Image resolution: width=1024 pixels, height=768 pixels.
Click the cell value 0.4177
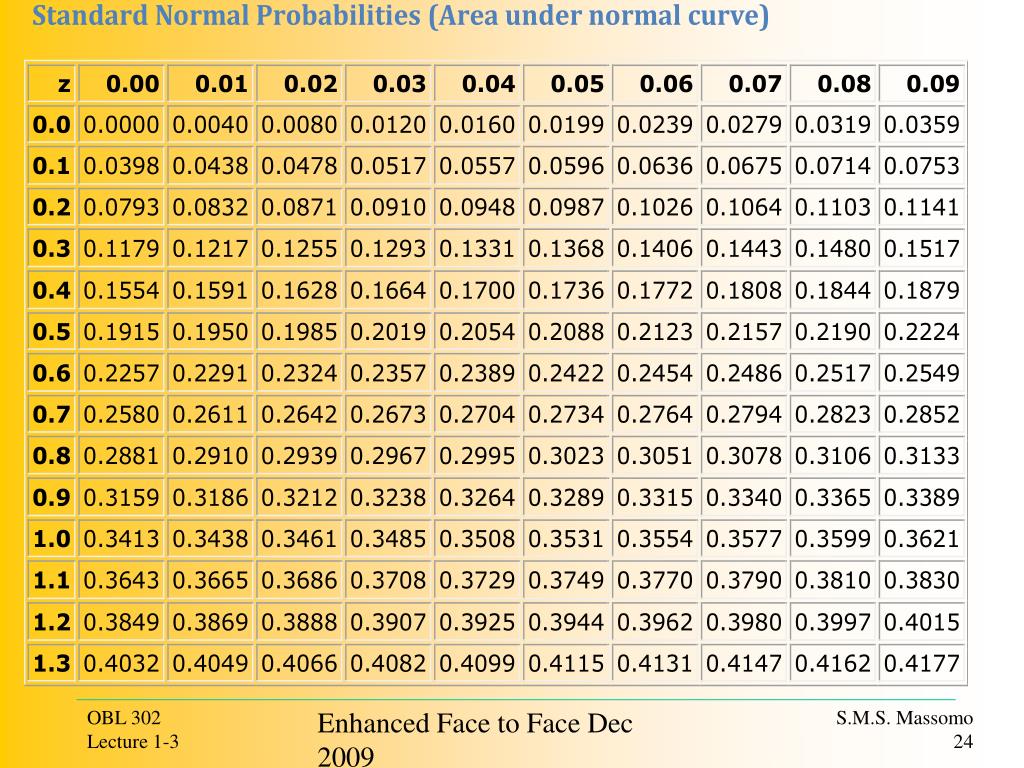921,664
